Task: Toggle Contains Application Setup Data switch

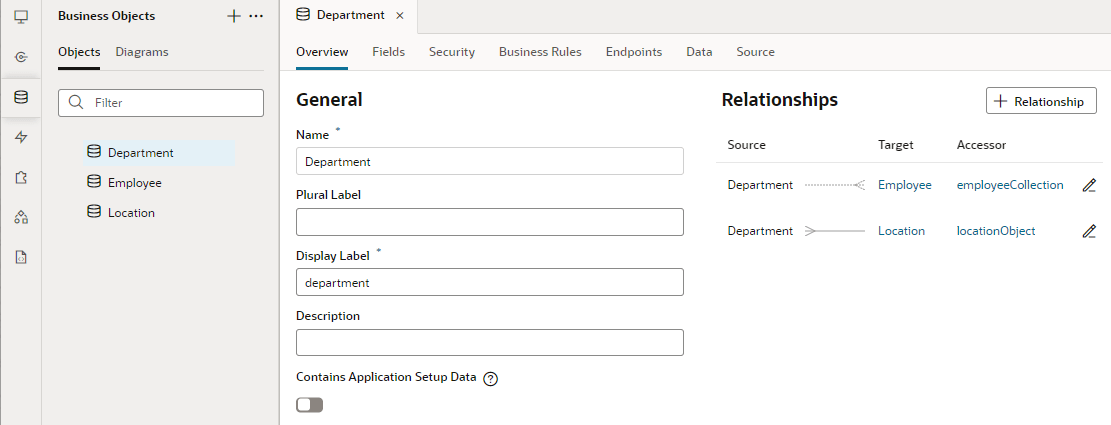Action: coord(310,405)
